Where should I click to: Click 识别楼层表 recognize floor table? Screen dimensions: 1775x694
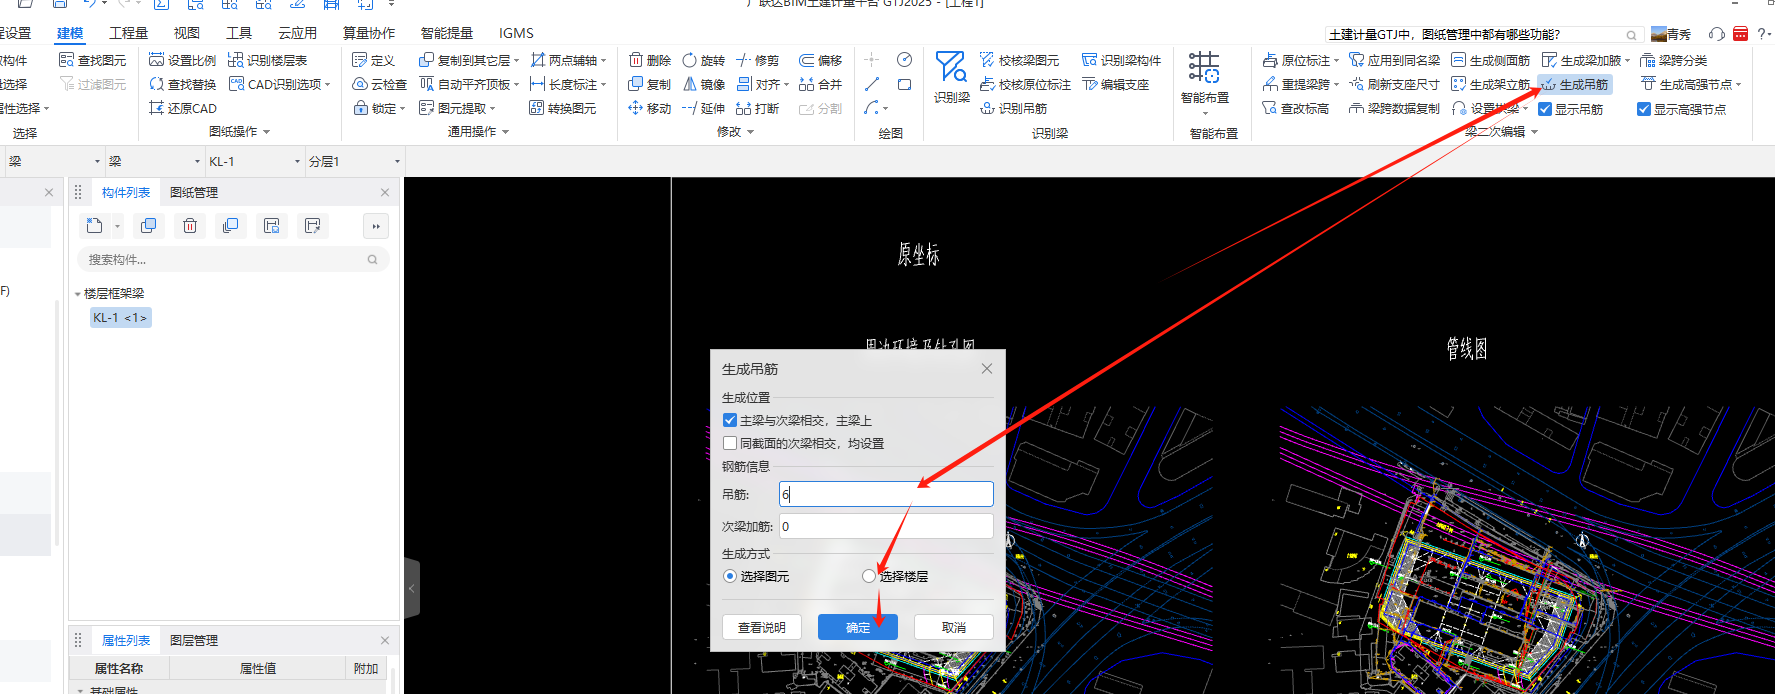click(x=267, y=60)
